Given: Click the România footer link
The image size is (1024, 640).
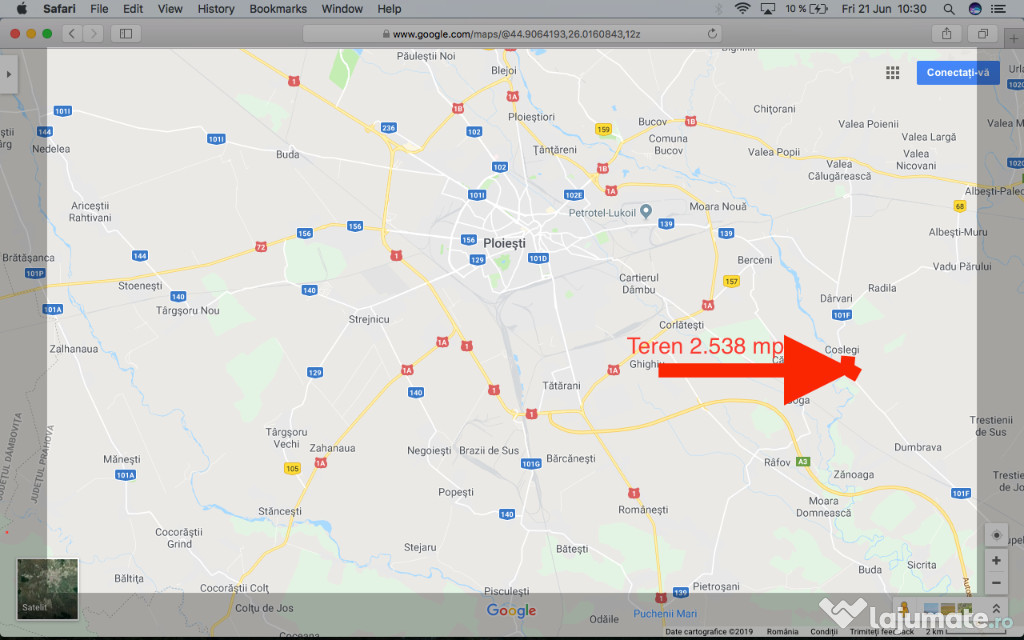Looking at the screenshot, I should click(x=782, y=632).
